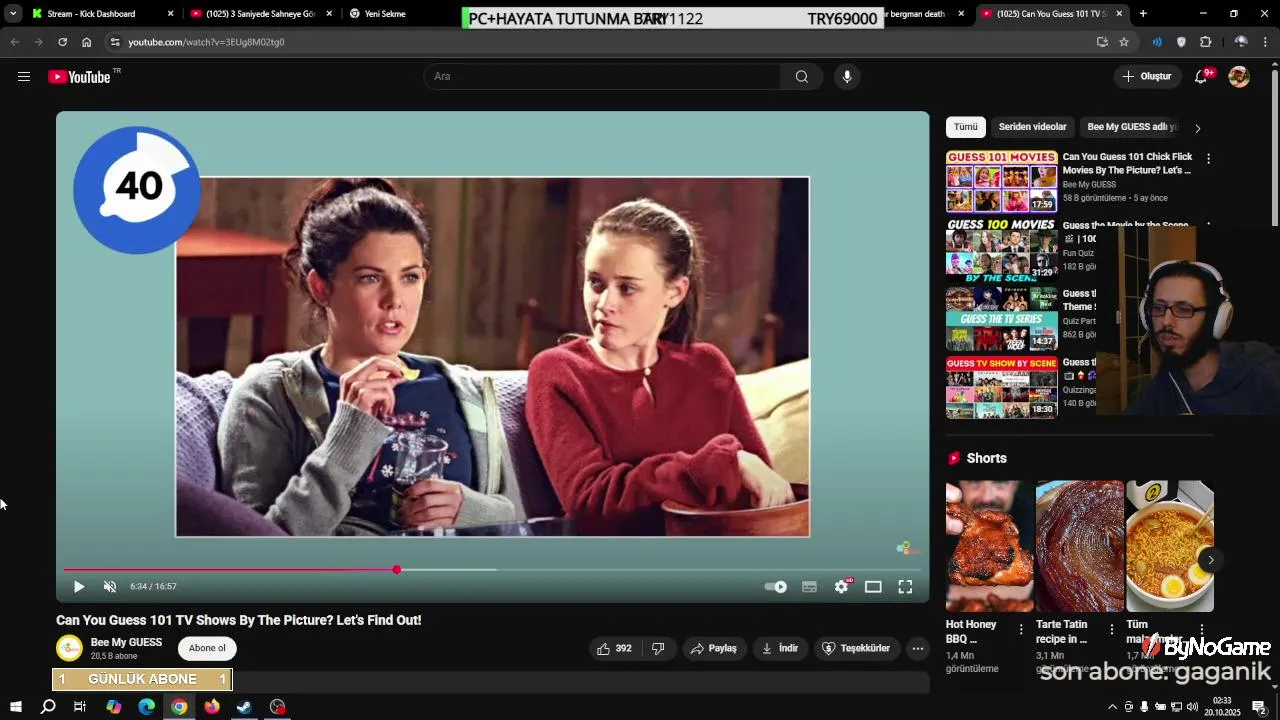The height and width of the screenshot is (720, 1280).
Task: Open Firefox from the taskbar
Action: click(212, 707)
